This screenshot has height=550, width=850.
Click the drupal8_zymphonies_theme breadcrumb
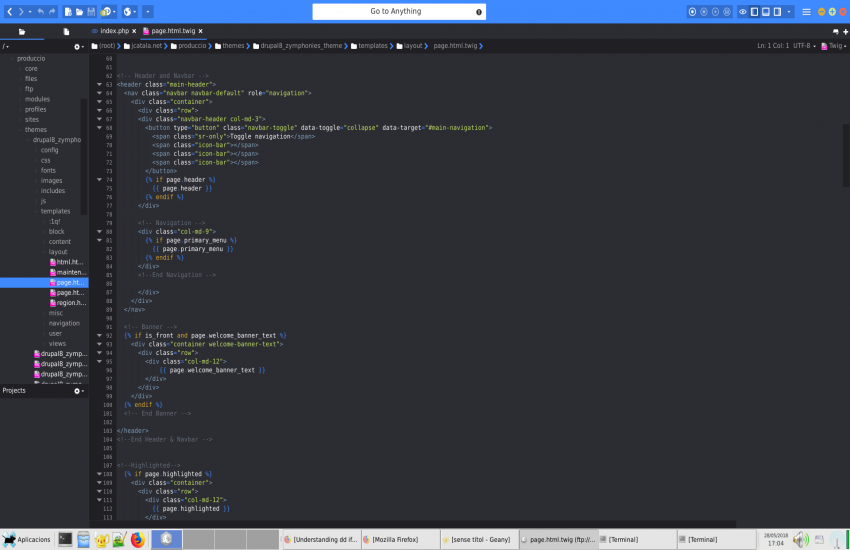(x=297, y=46)
